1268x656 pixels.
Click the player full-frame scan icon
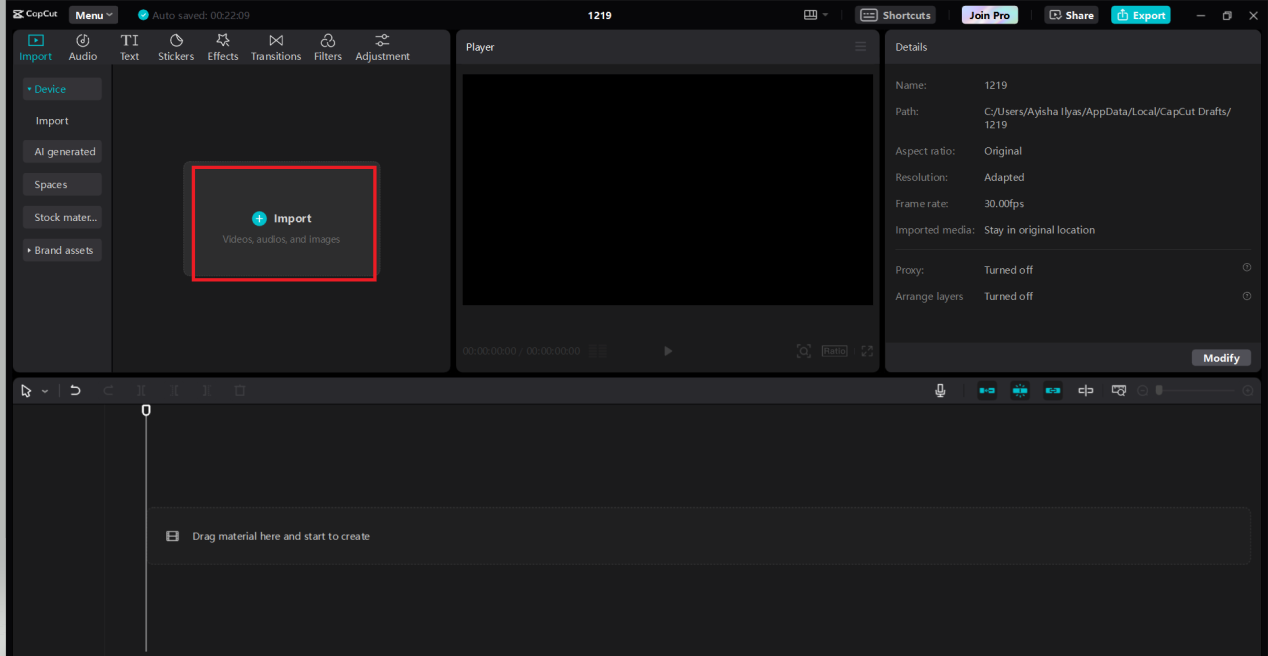pos(804,351)
